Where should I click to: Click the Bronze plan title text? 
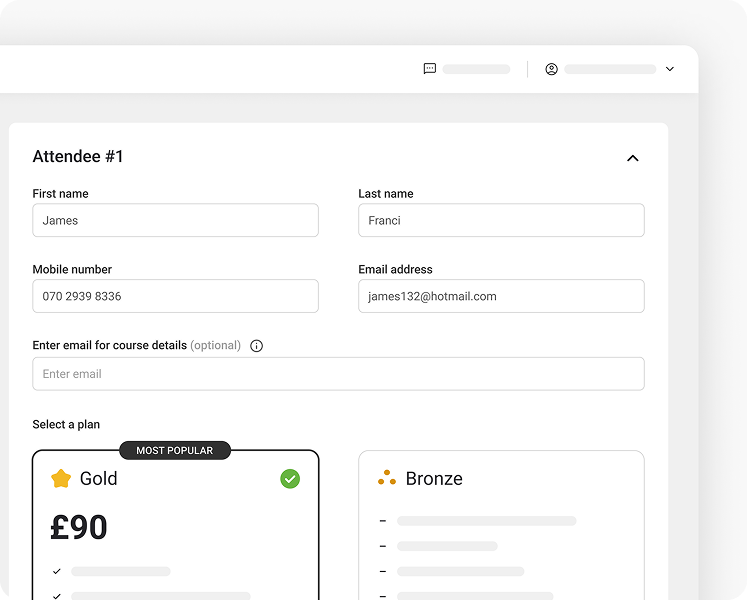point(434,479)
